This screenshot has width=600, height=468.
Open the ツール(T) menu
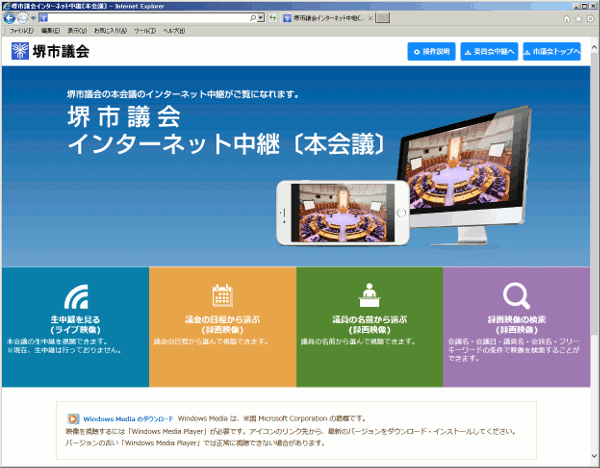pyautogui.click(x=145, y=31)
